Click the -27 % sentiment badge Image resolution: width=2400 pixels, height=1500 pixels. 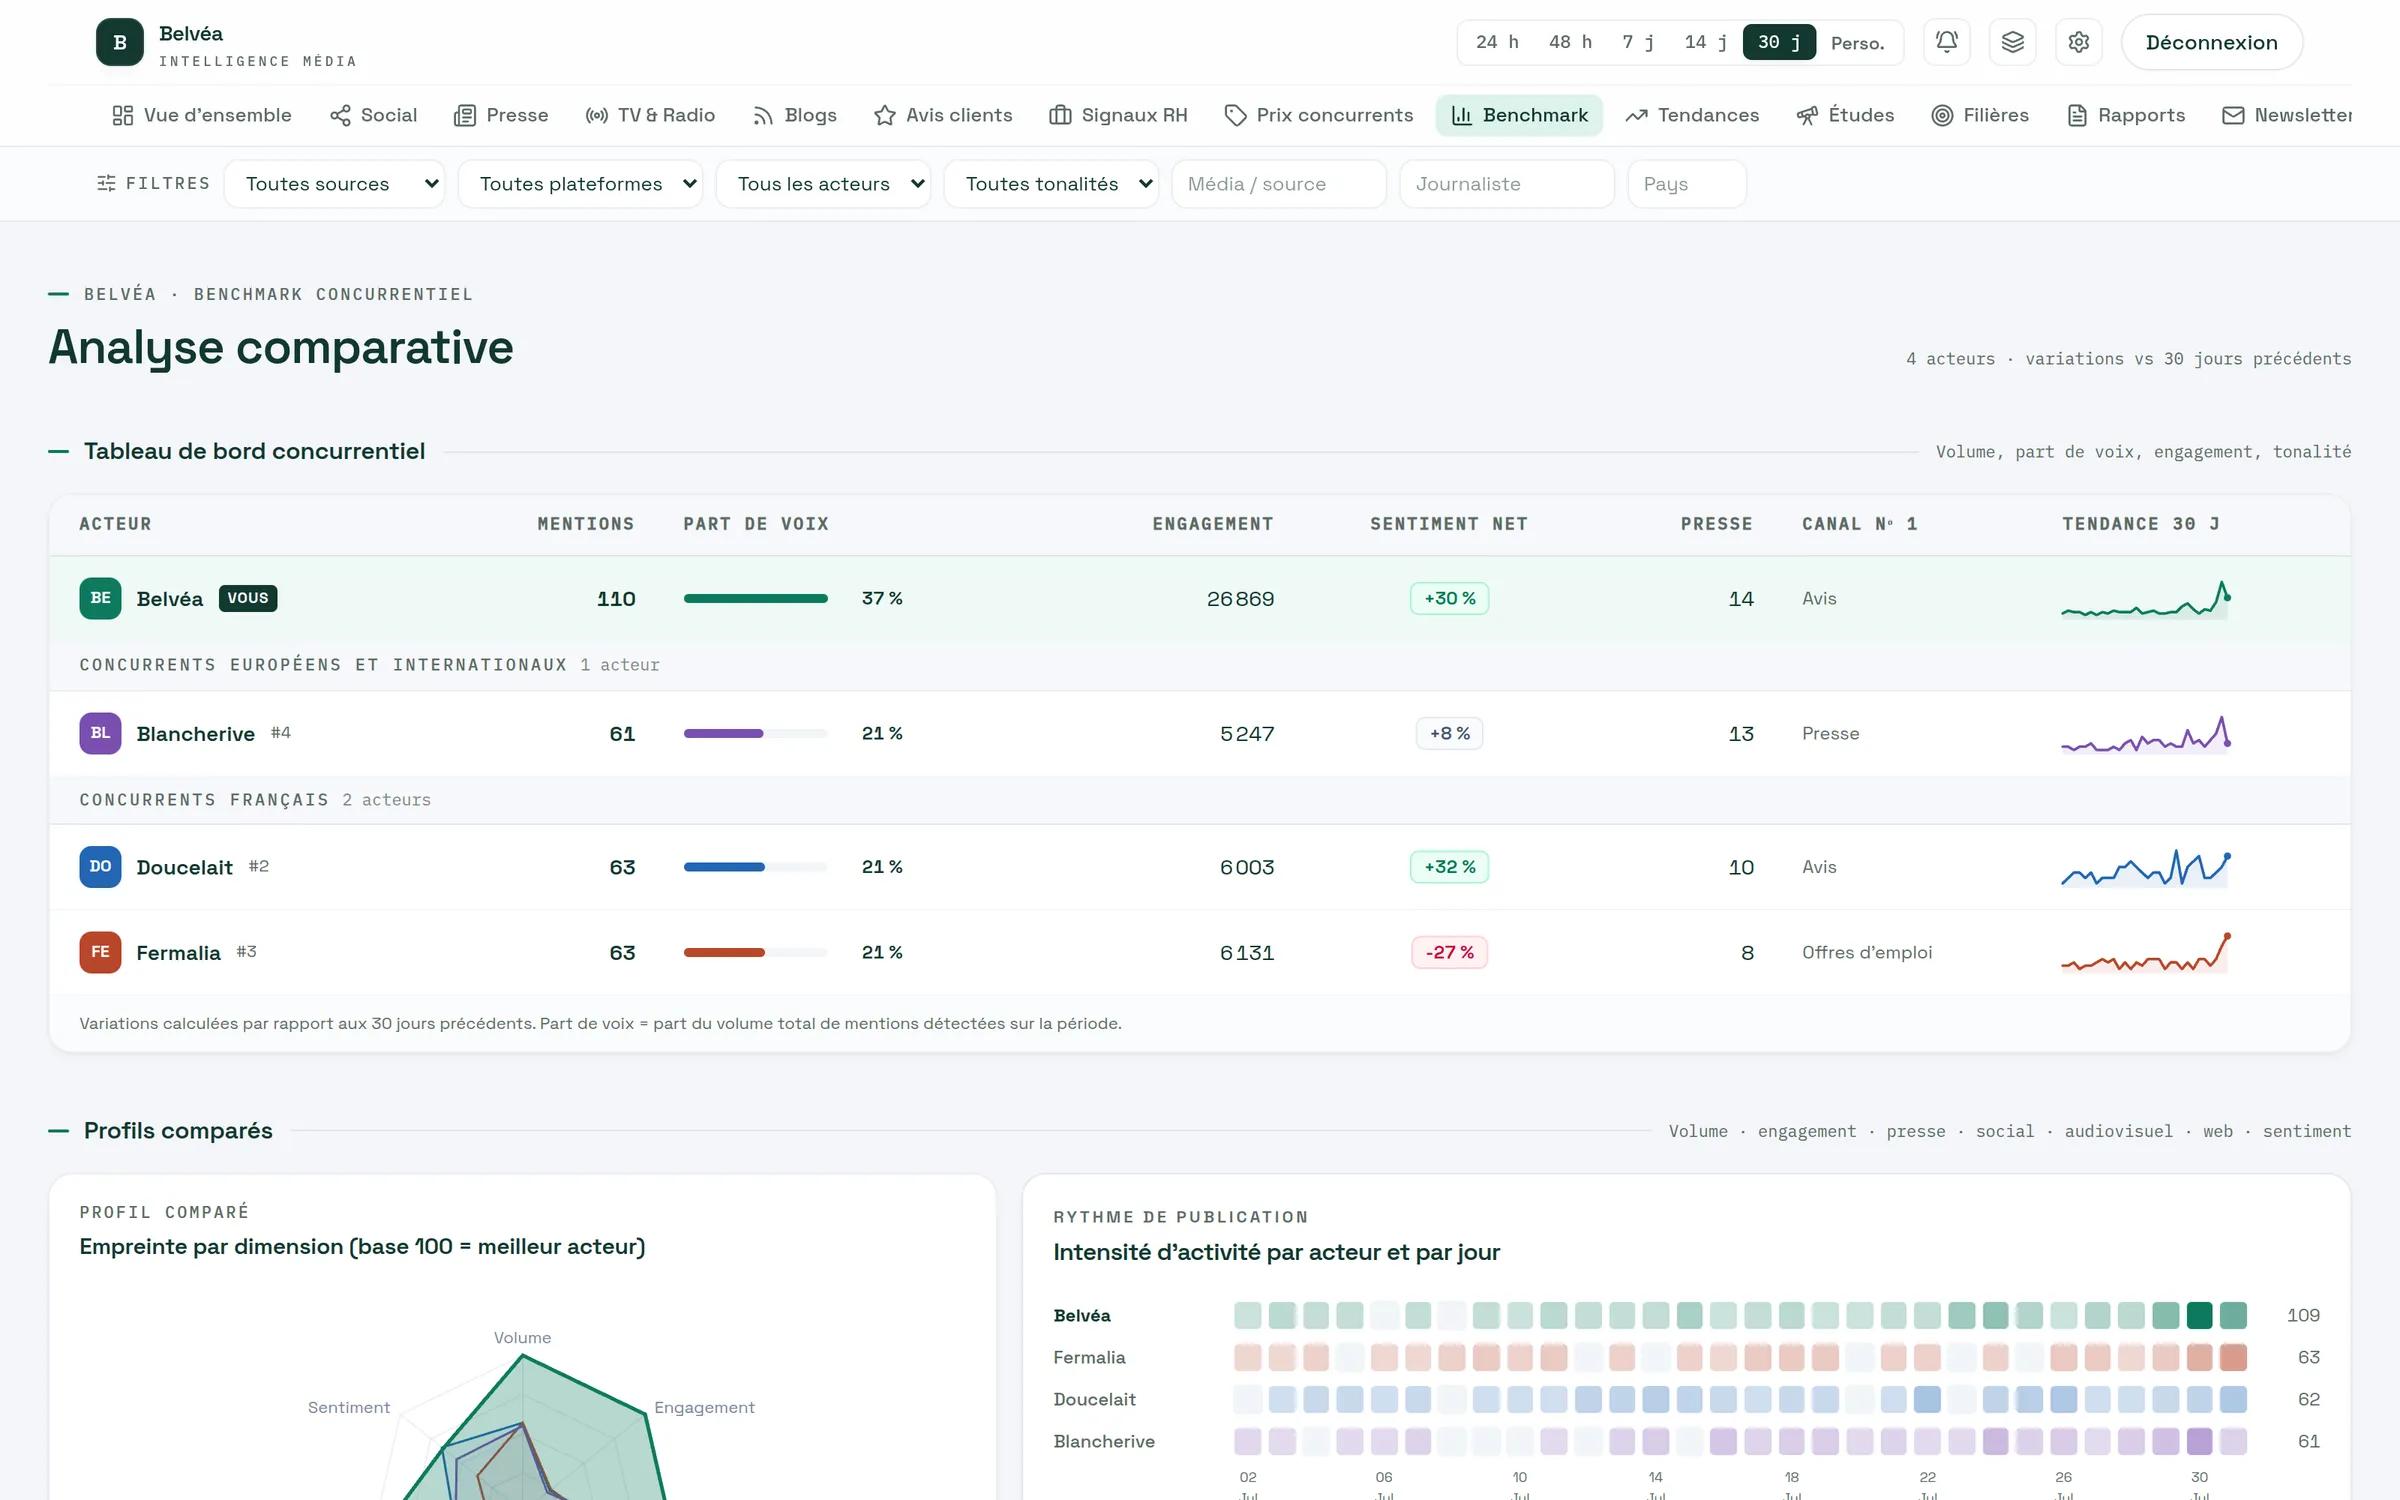[1450, 952]
